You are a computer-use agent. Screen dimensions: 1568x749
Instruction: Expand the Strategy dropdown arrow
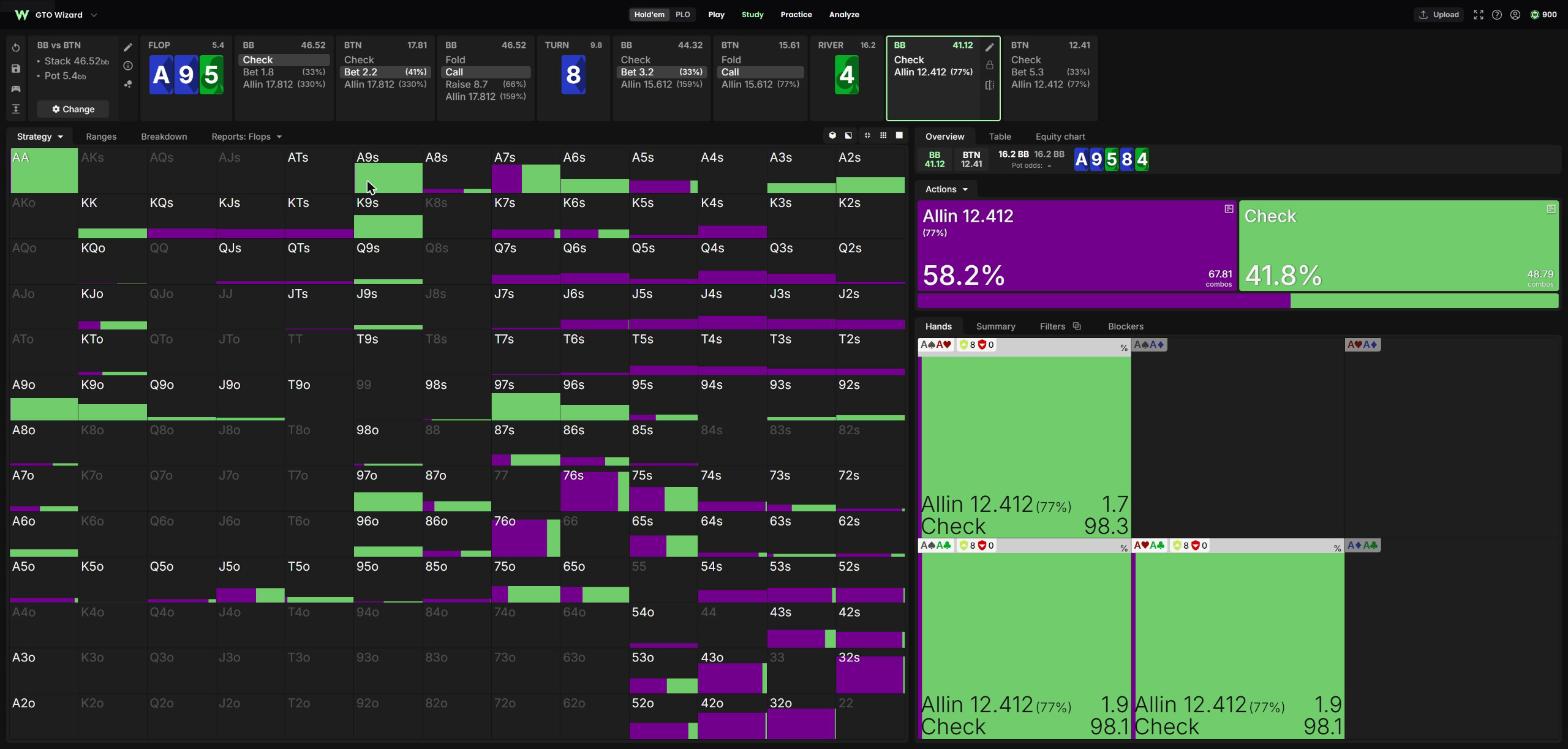(x=60, y=137)
